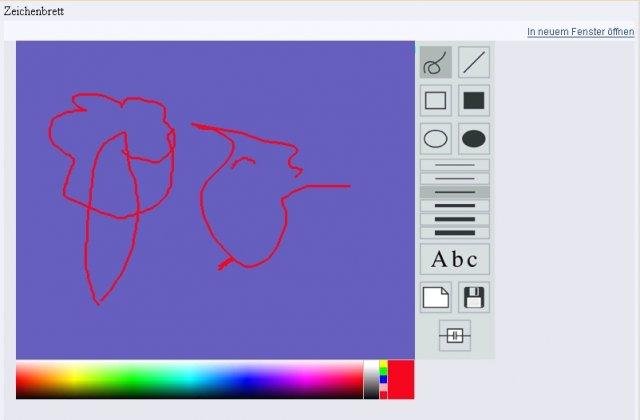Choose the yellow preset color swatch

point(383,365)
